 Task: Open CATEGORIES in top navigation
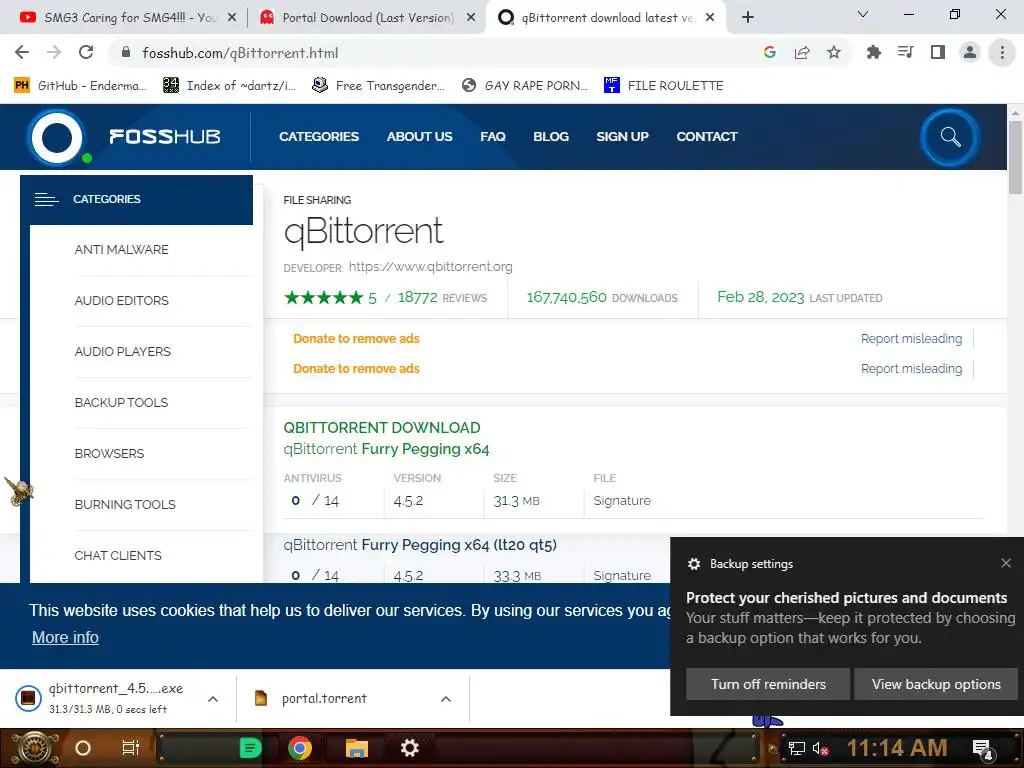(319, 136)
